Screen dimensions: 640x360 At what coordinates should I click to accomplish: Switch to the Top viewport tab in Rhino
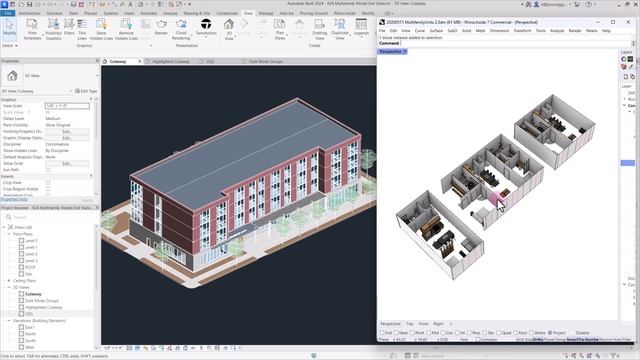409,324
